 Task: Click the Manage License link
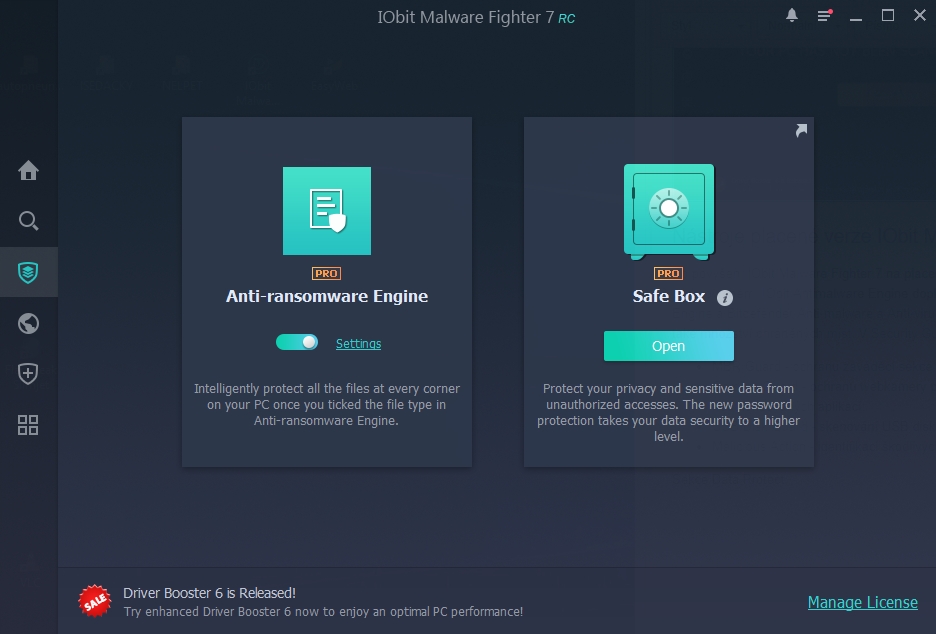click(863, 602)
